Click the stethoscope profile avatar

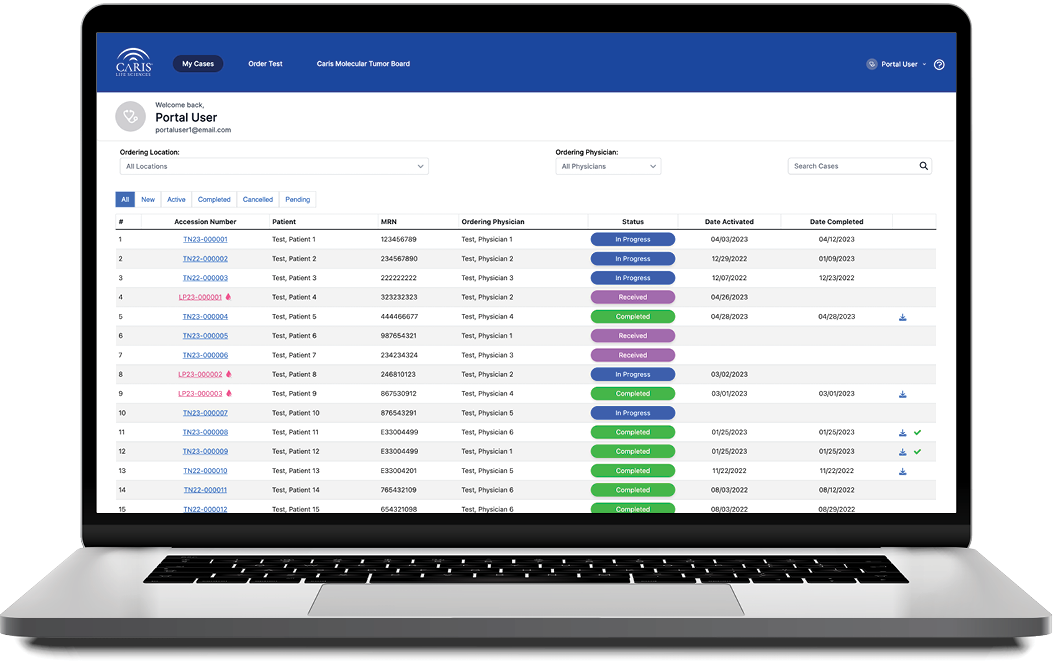[x=130, y=116]
